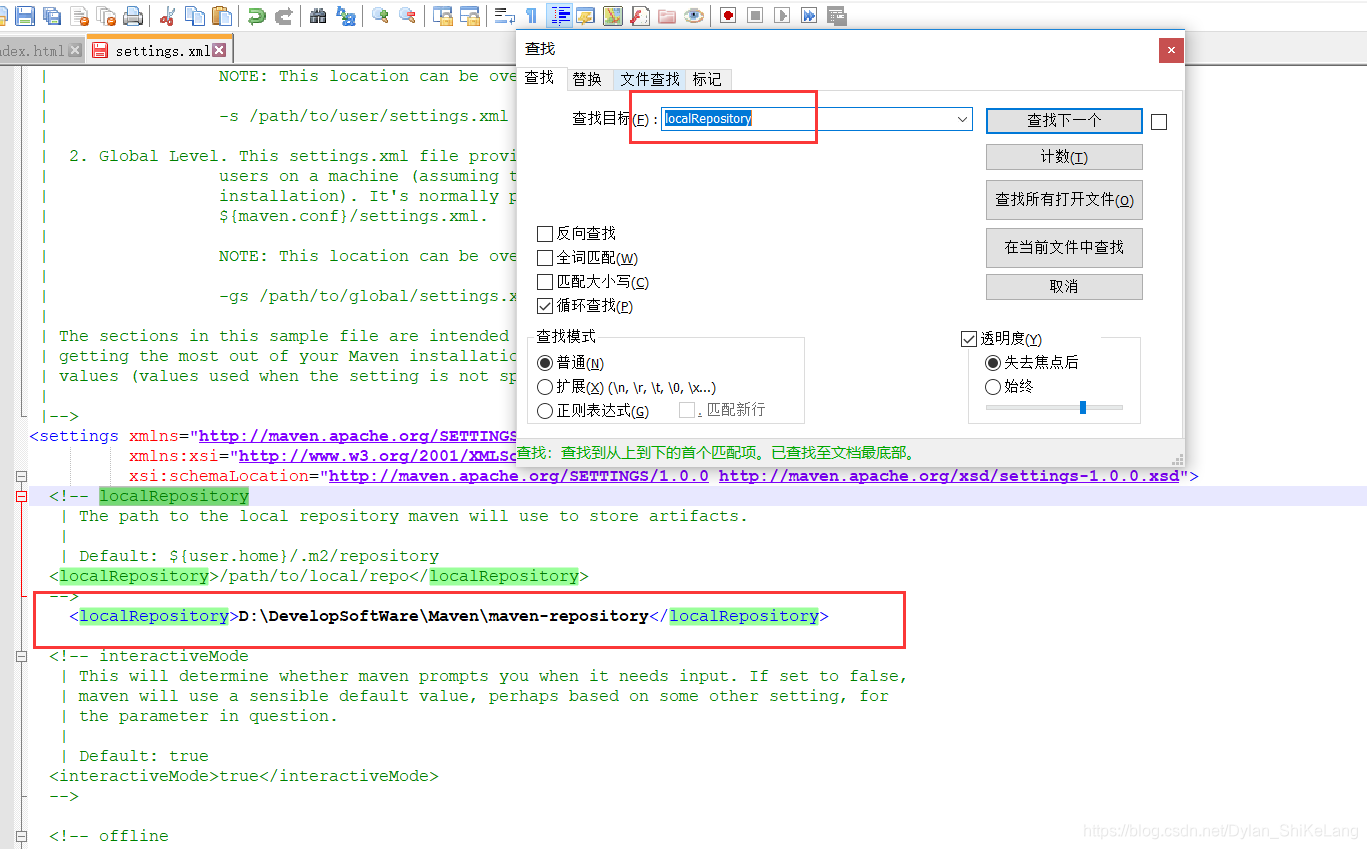Image resolution: width=1367 pixels, height=849 pixels.
Task: Switch to the 文件查找 tab
Action: tap(649, 79)
